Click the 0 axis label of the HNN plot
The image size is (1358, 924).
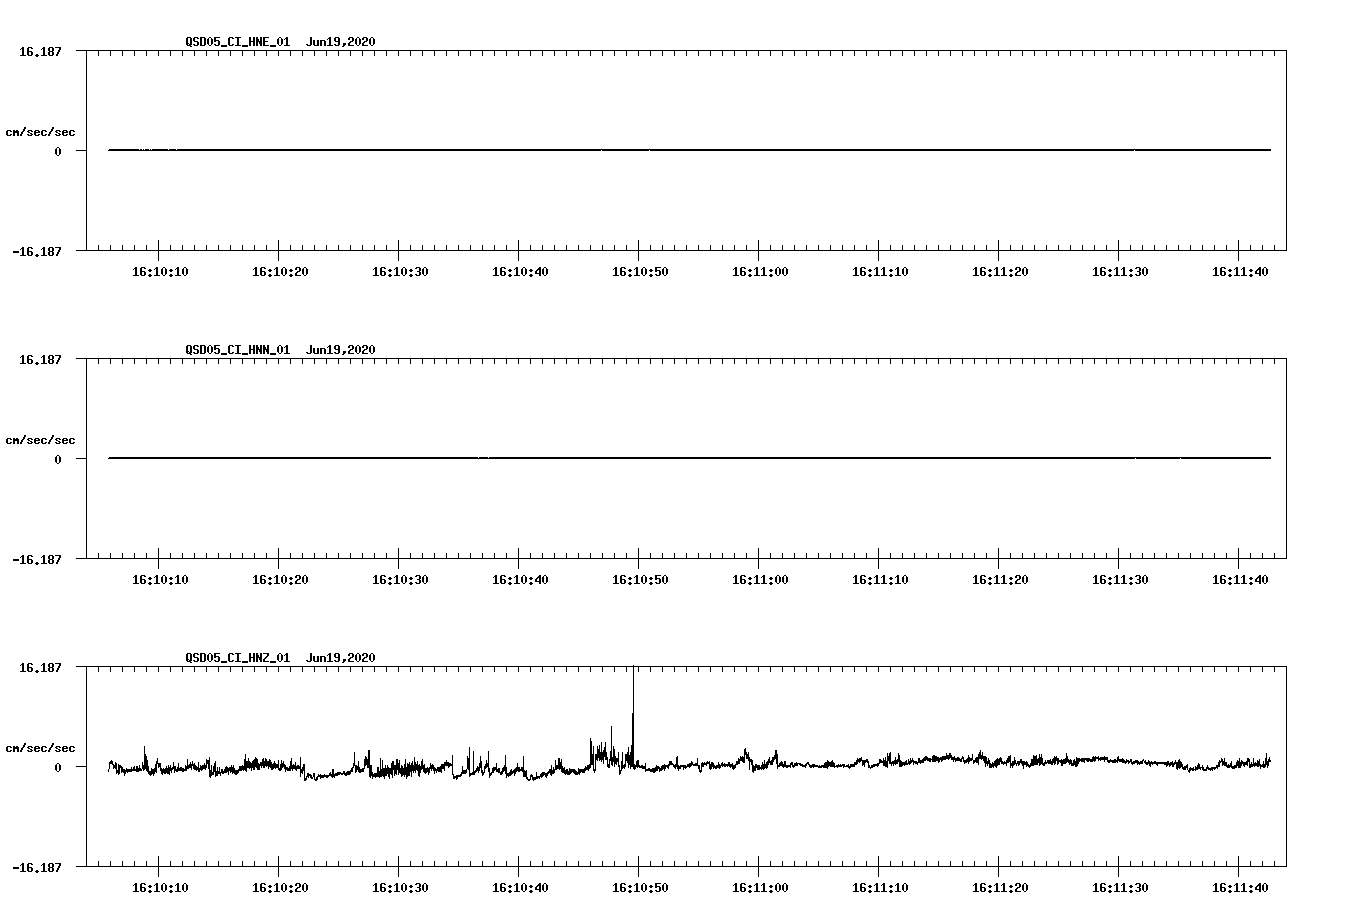tap(58, 460)
